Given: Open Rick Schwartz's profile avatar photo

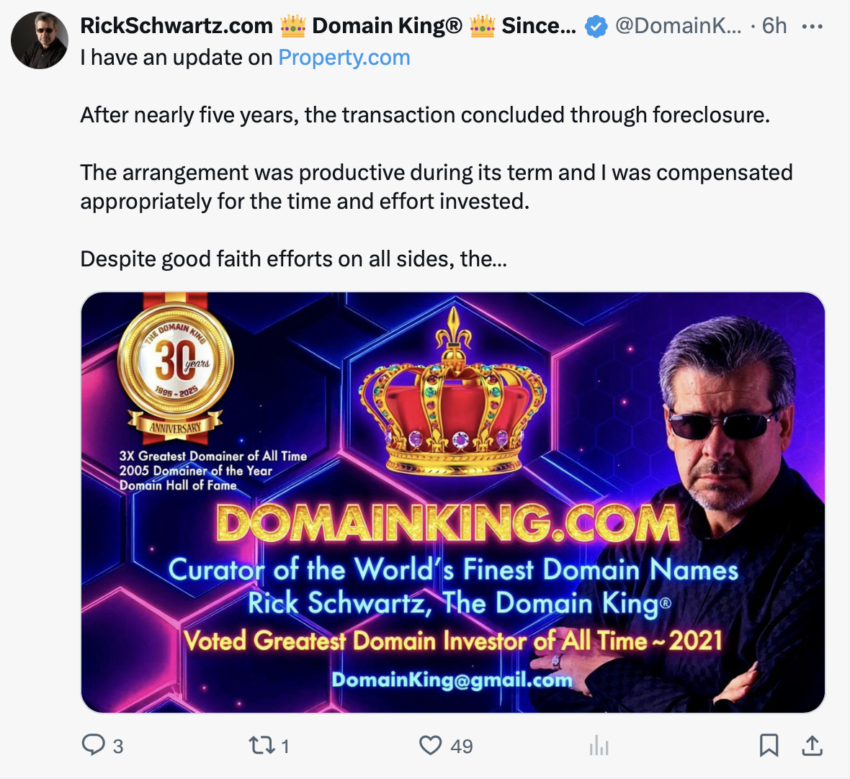Looking at the screenshot, I should coord(39,40).
